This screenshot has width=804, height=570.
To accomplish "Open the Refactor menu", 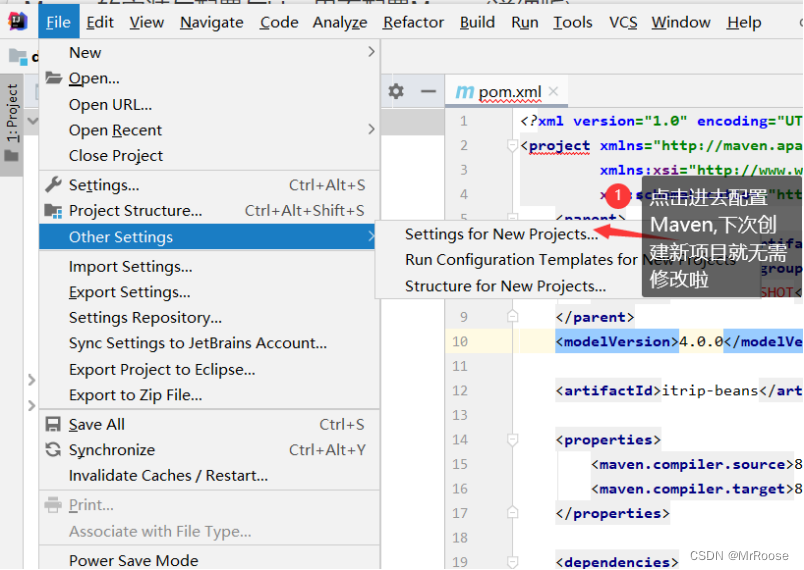I will [413, 22].
